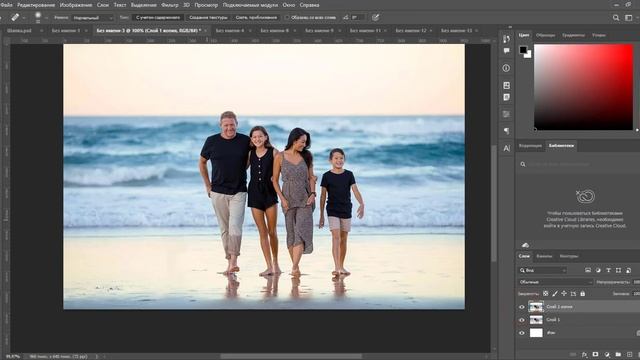
Task: Switch to the Каналы panel tab
Action: [544, 256]
